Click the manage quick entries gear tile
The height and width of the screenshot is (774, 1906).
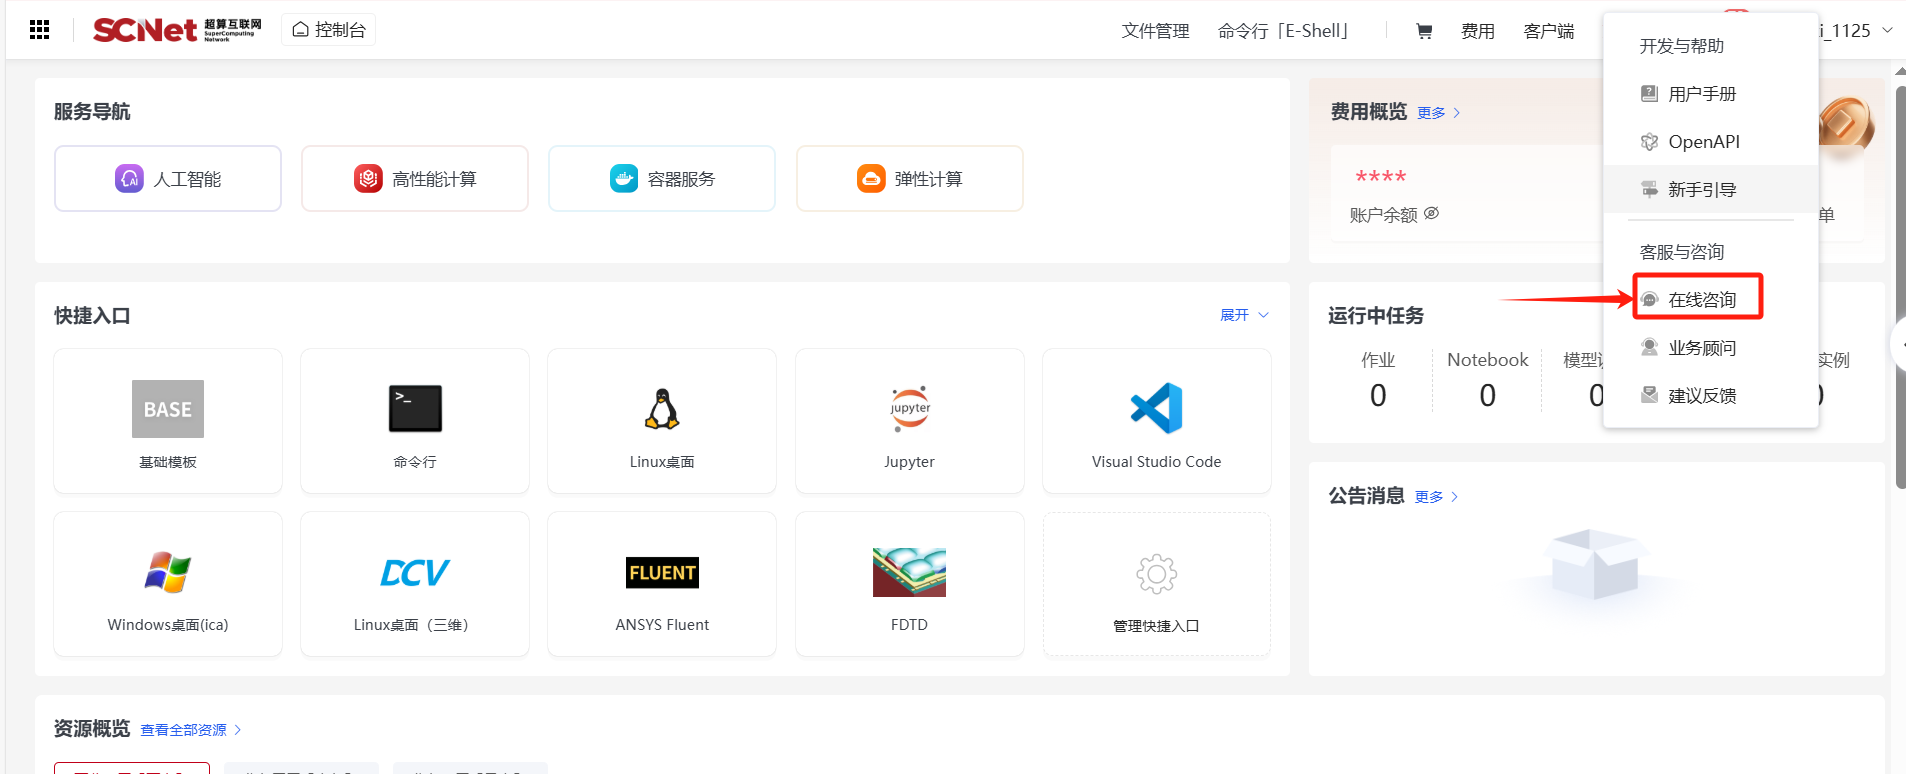(x=1156, y=584)
